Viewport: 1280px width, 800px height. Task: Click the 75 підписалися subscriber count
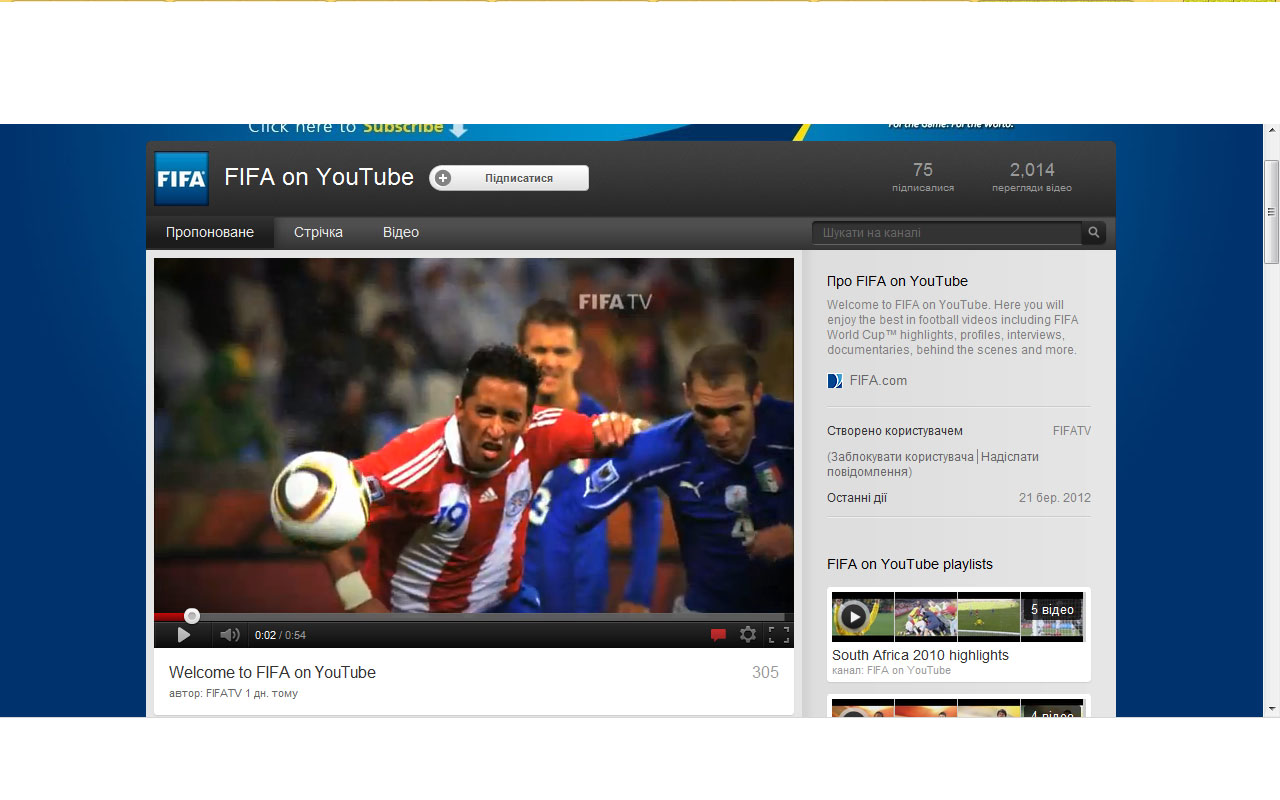tap(923, 177)
